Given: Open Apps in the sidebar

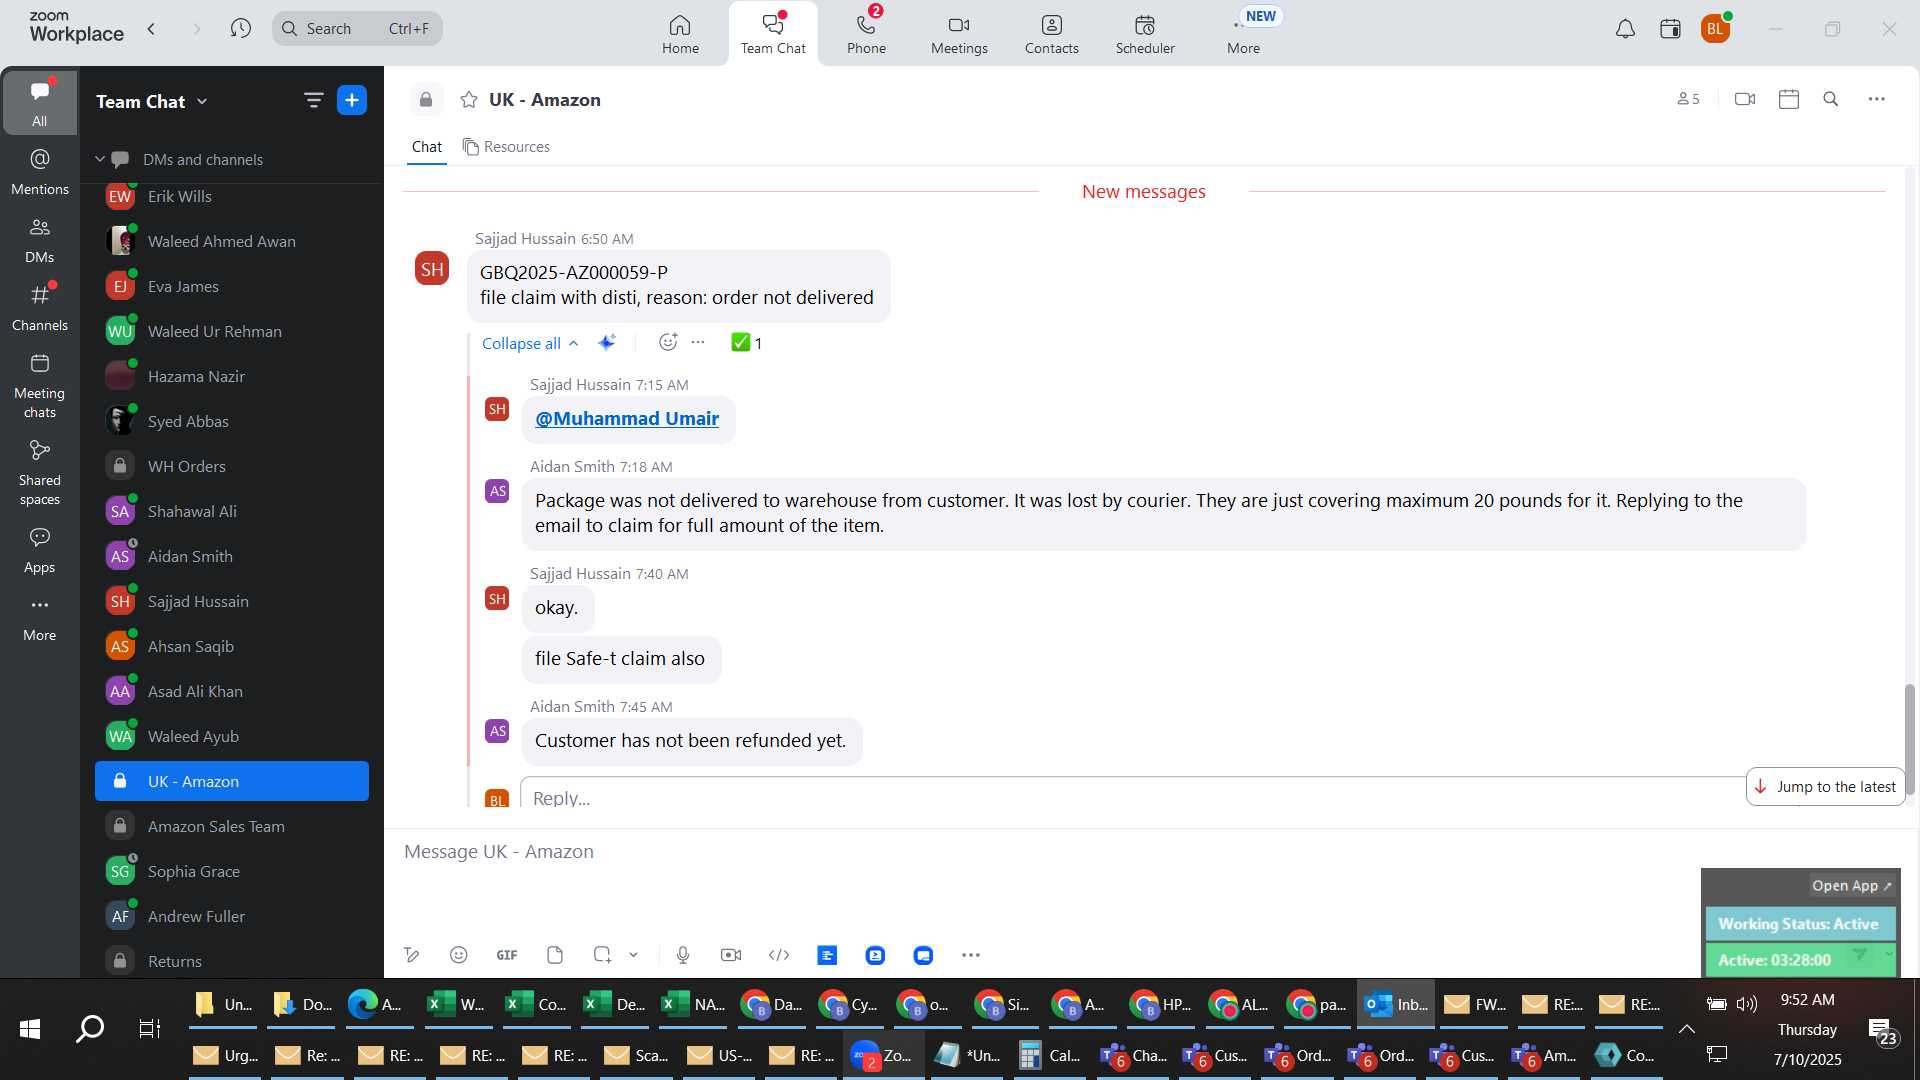Looking at the screenshot, I should pyautogui.click(x=39, y=550).
